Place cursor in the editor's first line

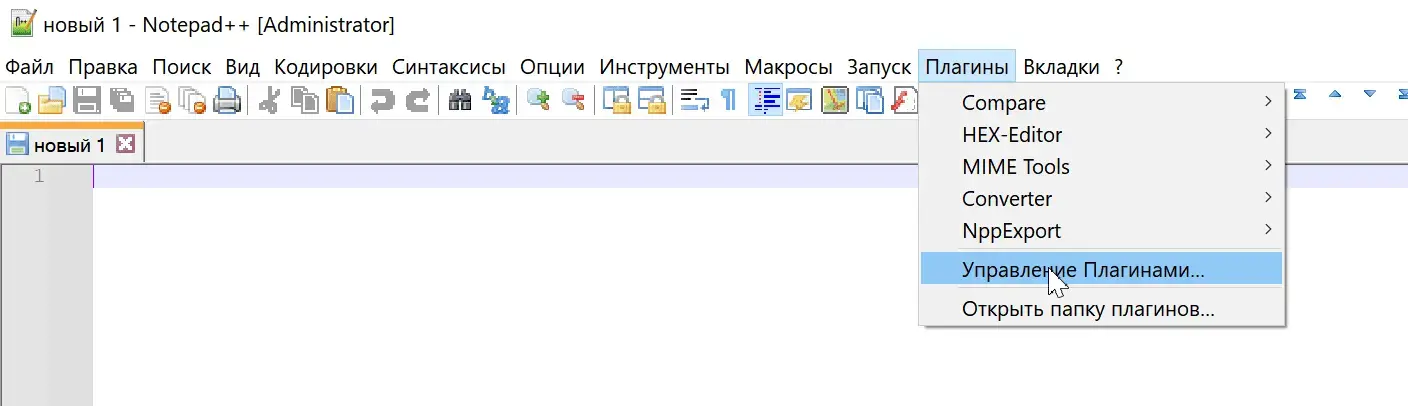pos(750,176)
